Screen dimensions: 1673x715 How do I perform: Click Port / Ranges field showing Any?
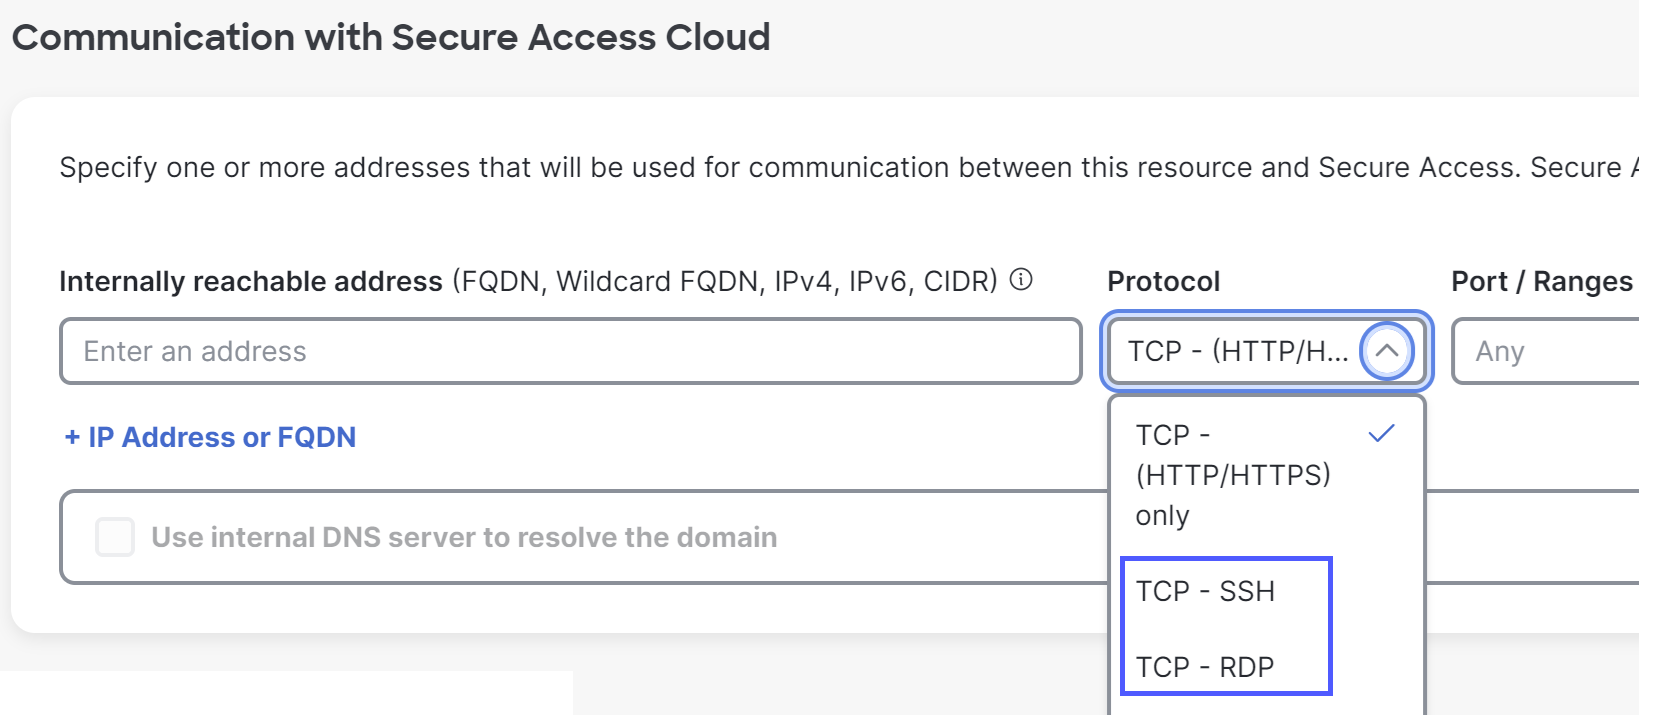(1545, 351)
